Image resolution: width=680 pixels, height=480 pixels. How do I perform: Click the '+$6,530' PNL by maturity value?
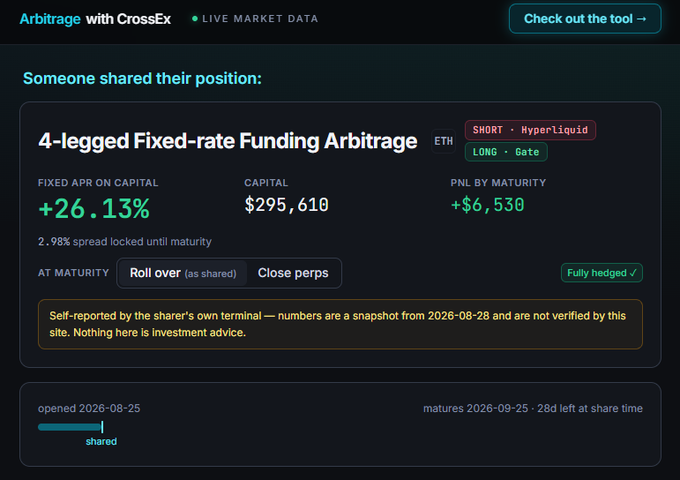tap(487, 205)
